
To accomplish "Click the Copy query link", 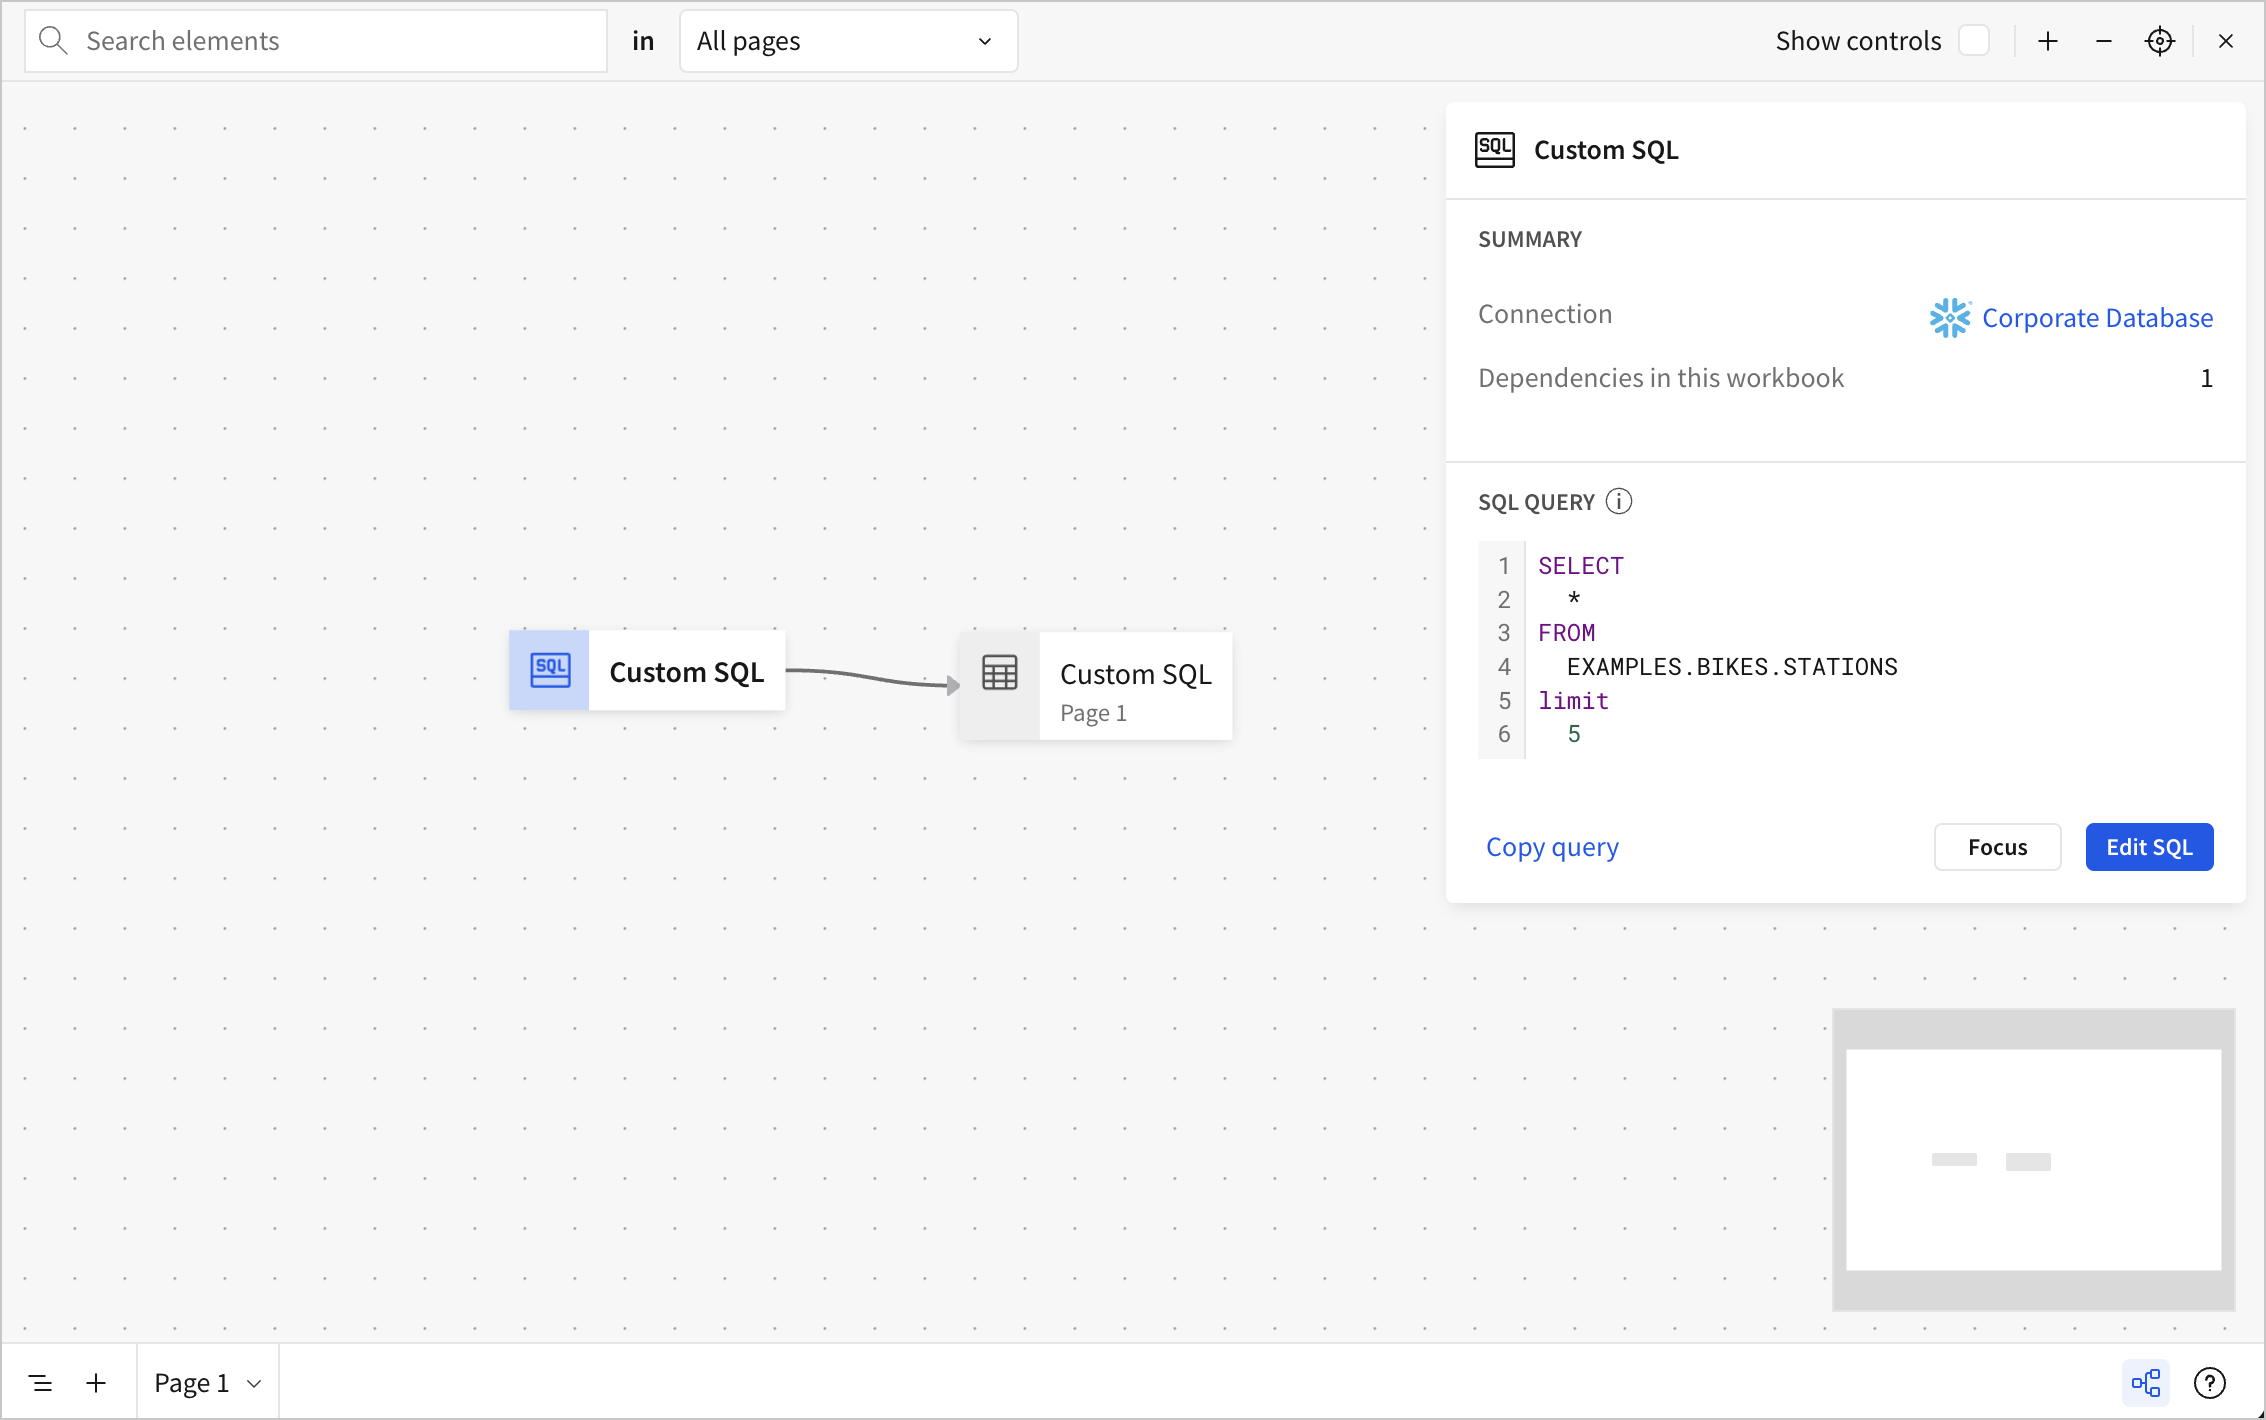I will coord(1552,847).
